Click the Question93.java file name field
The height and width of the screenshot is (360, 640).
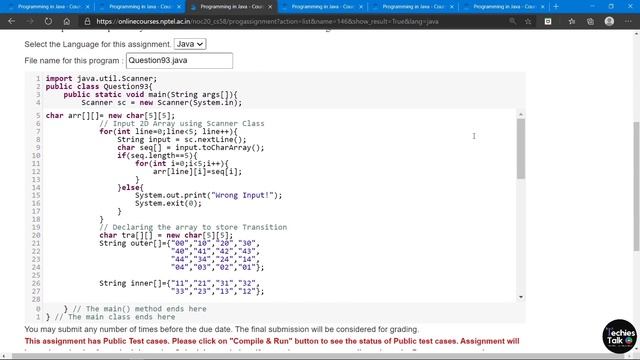pyautogui.click(x=179, y=60)
